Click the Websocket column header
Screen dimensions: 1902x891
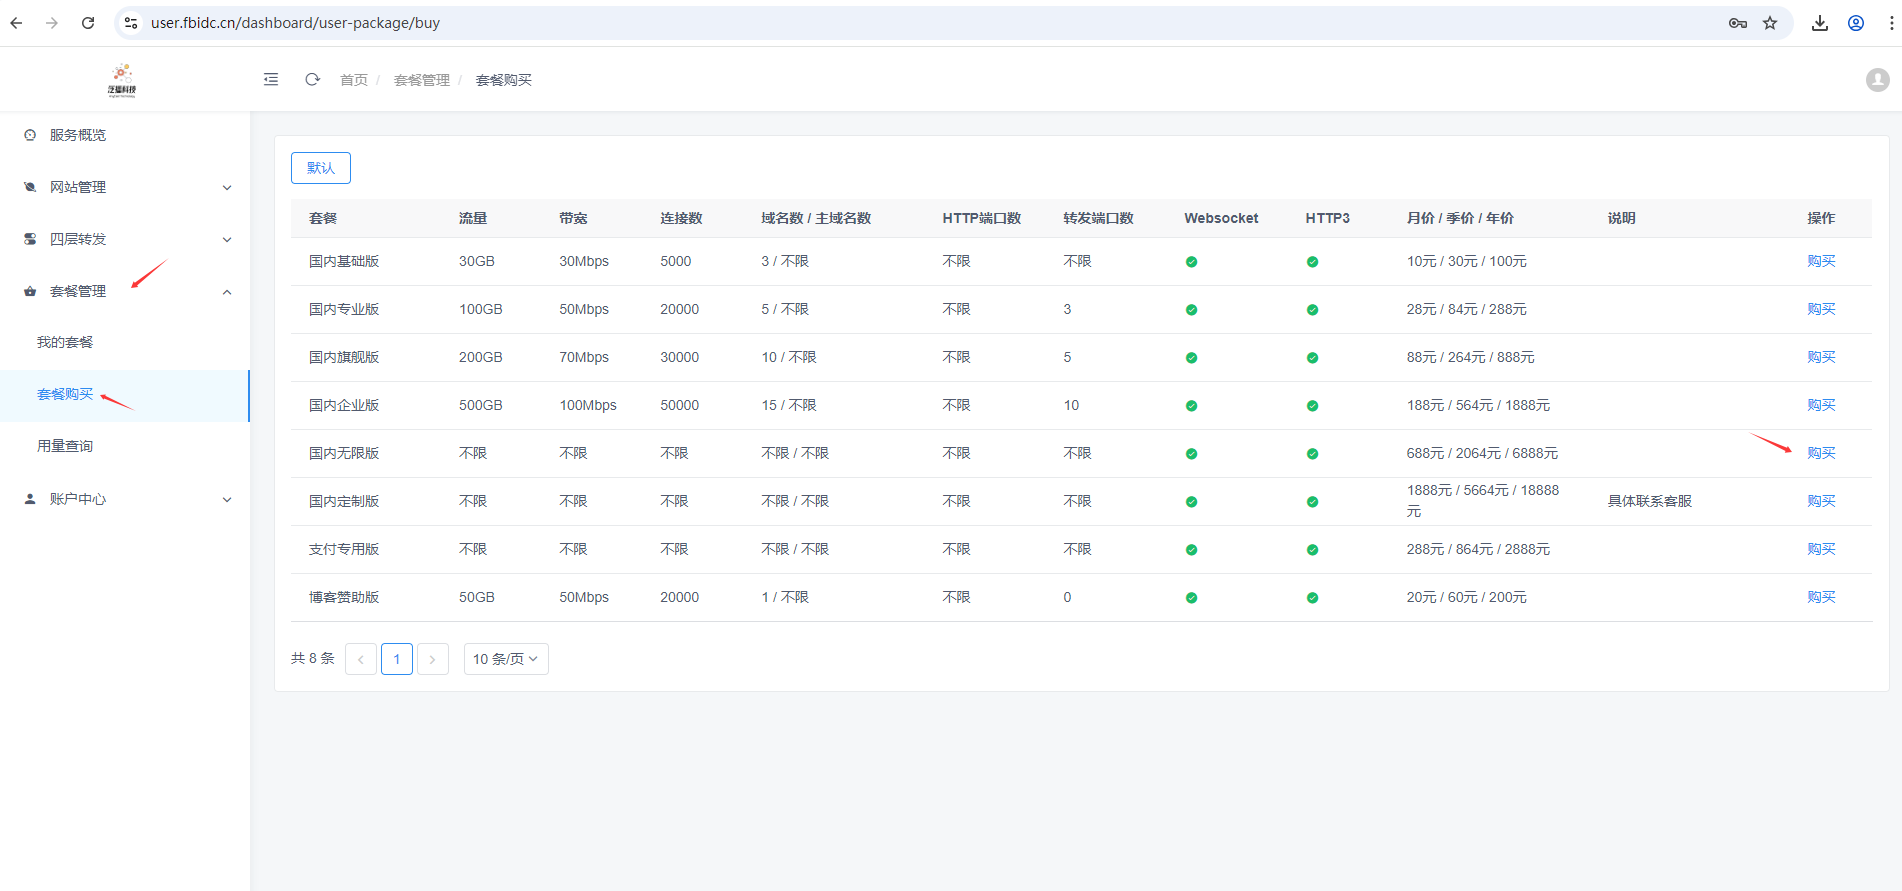tap(1221, 218)
